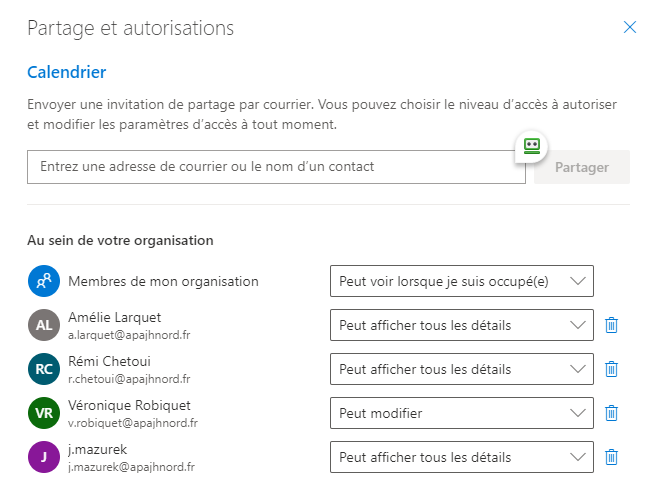Click the Calendrier heading link

click(66, 72)
